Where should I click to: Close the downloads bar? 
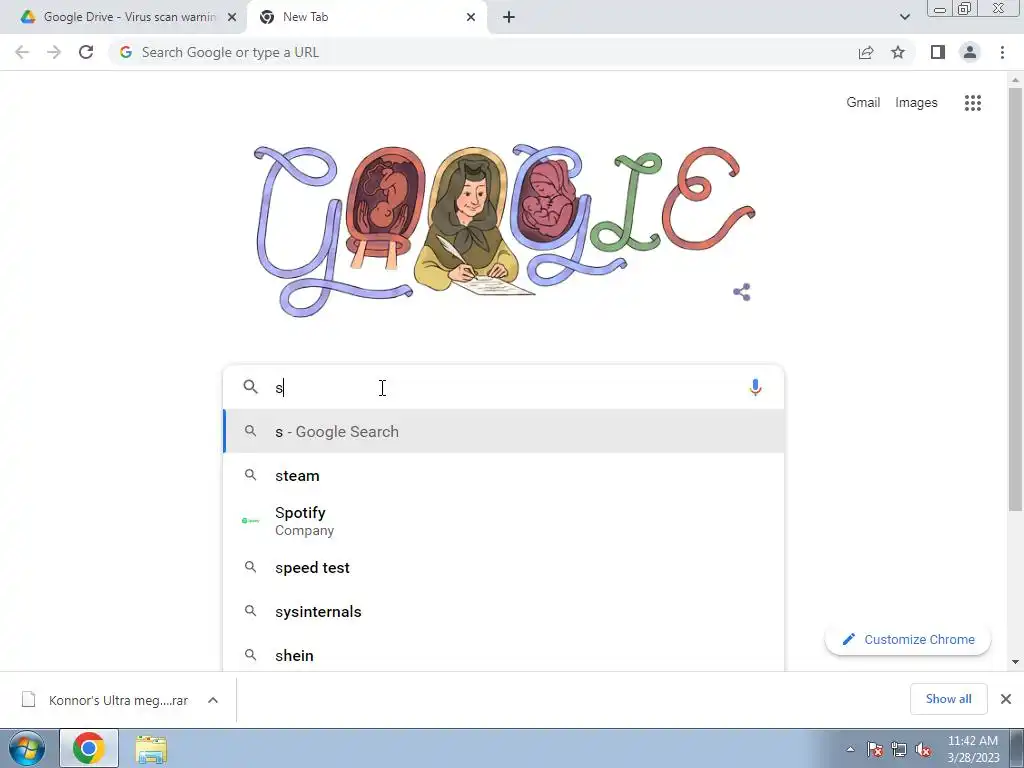click(1006, 699)
